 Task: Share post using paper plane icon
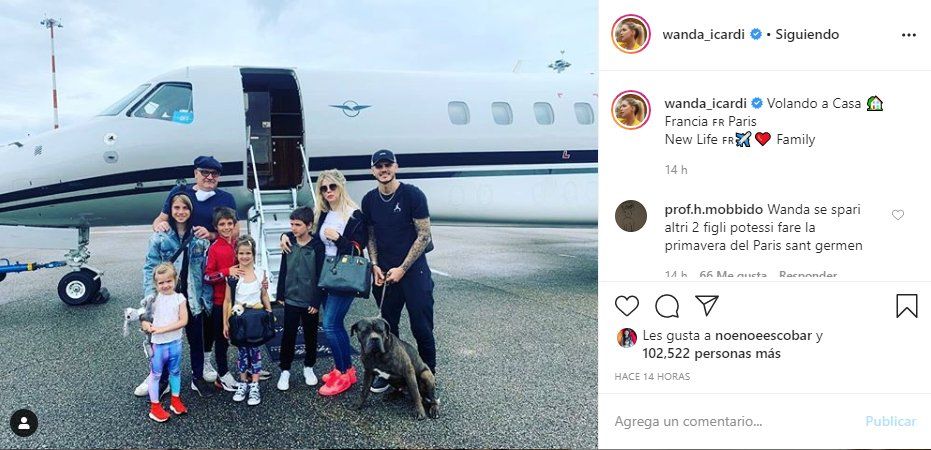point(707,305)
